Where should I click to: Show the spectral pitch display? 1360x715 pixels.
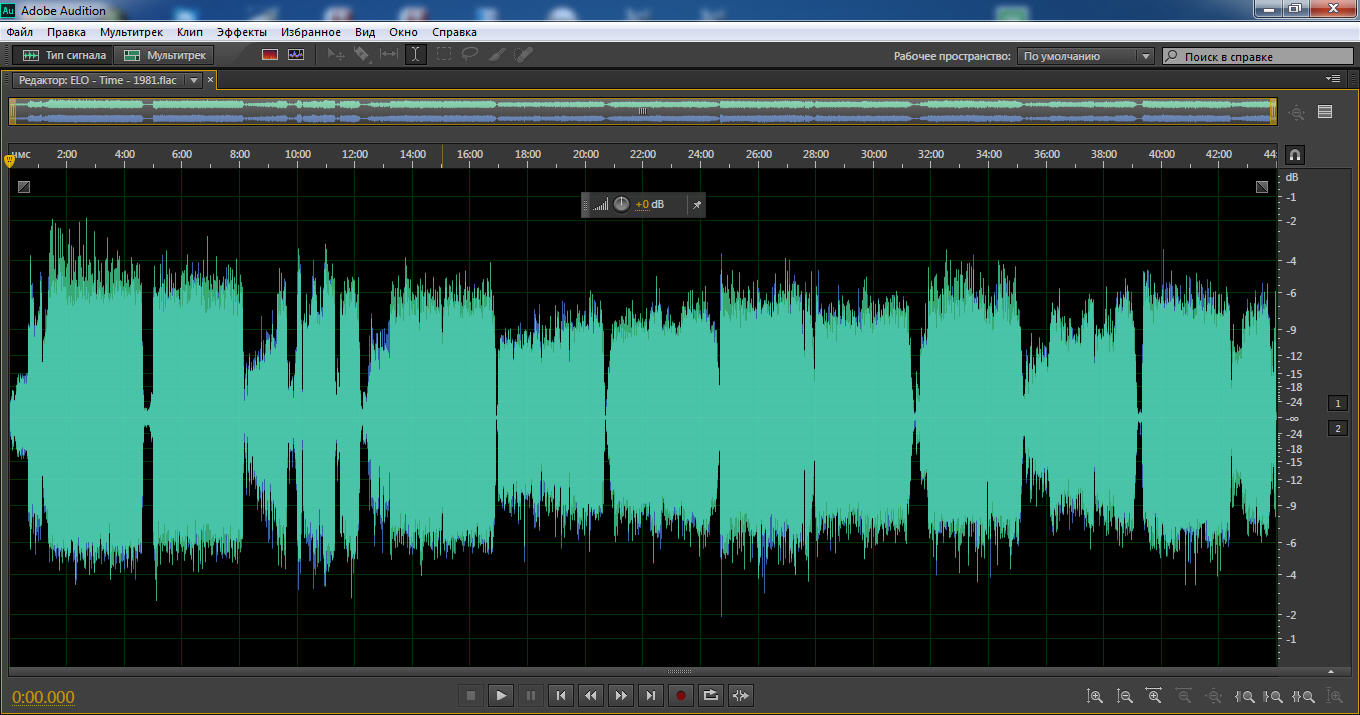(295, 55)
